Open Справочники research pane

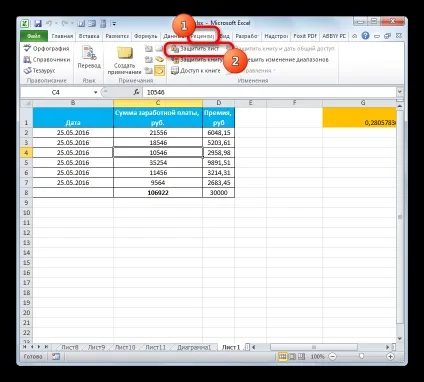pyautogui.click(x=46, y=60)
